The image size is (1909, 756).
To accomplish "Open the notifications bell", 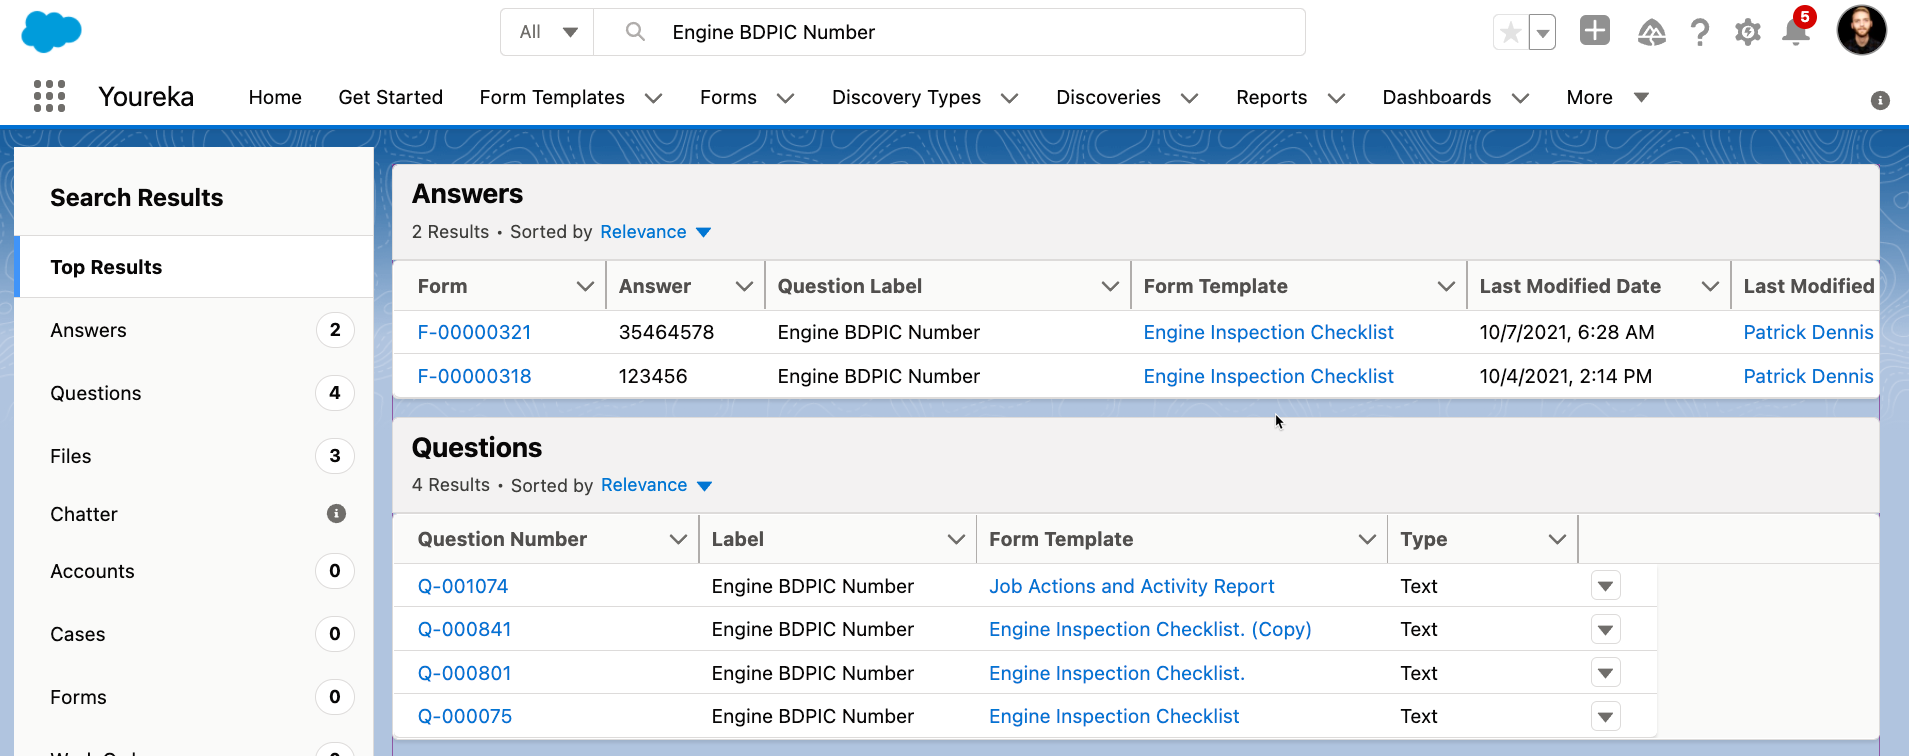I will click(x=1796, y=31).
